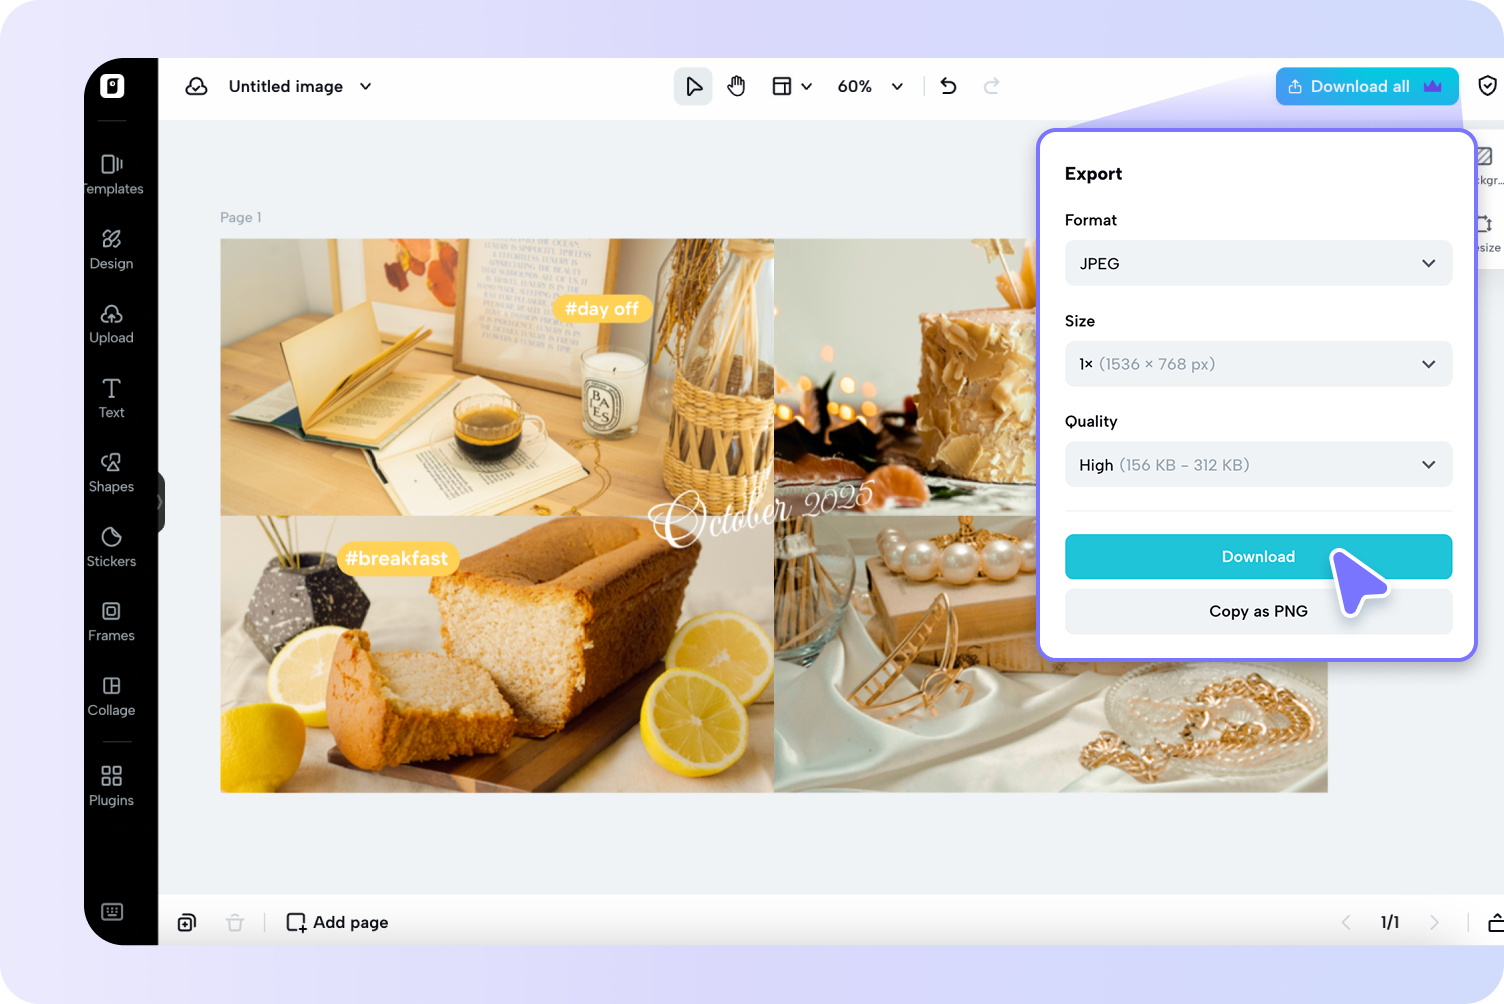Select the #breakfast tag on canvas

pyautogui.click(x=397, y=559)
